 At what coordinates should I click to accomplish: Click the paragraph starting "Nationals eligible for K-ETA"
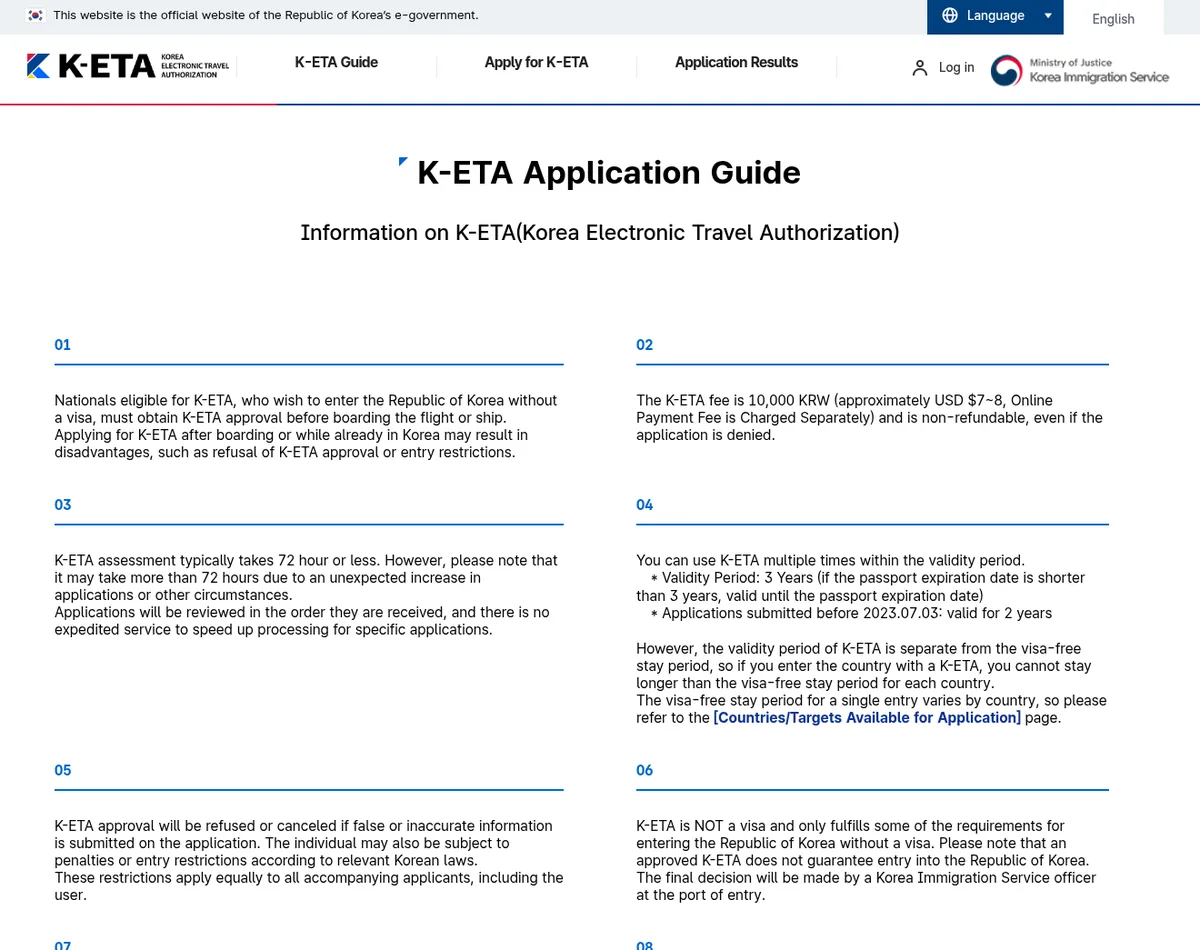[x=306, y=426]
